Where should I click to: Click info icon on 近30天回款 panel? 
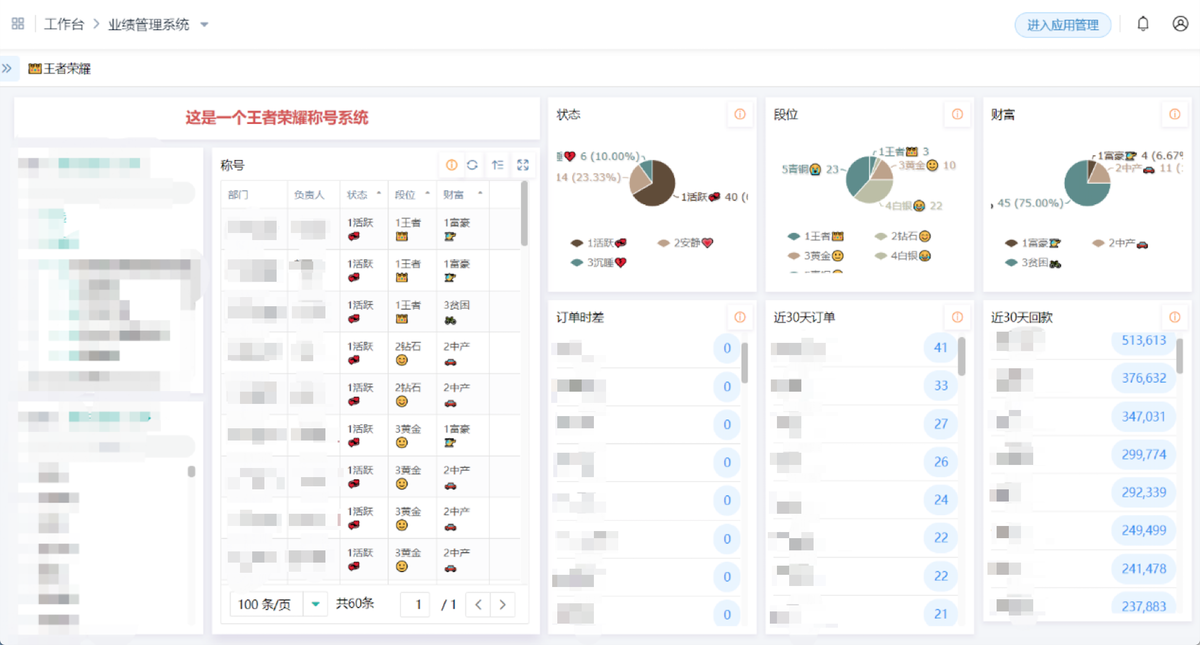point(1174,317)
